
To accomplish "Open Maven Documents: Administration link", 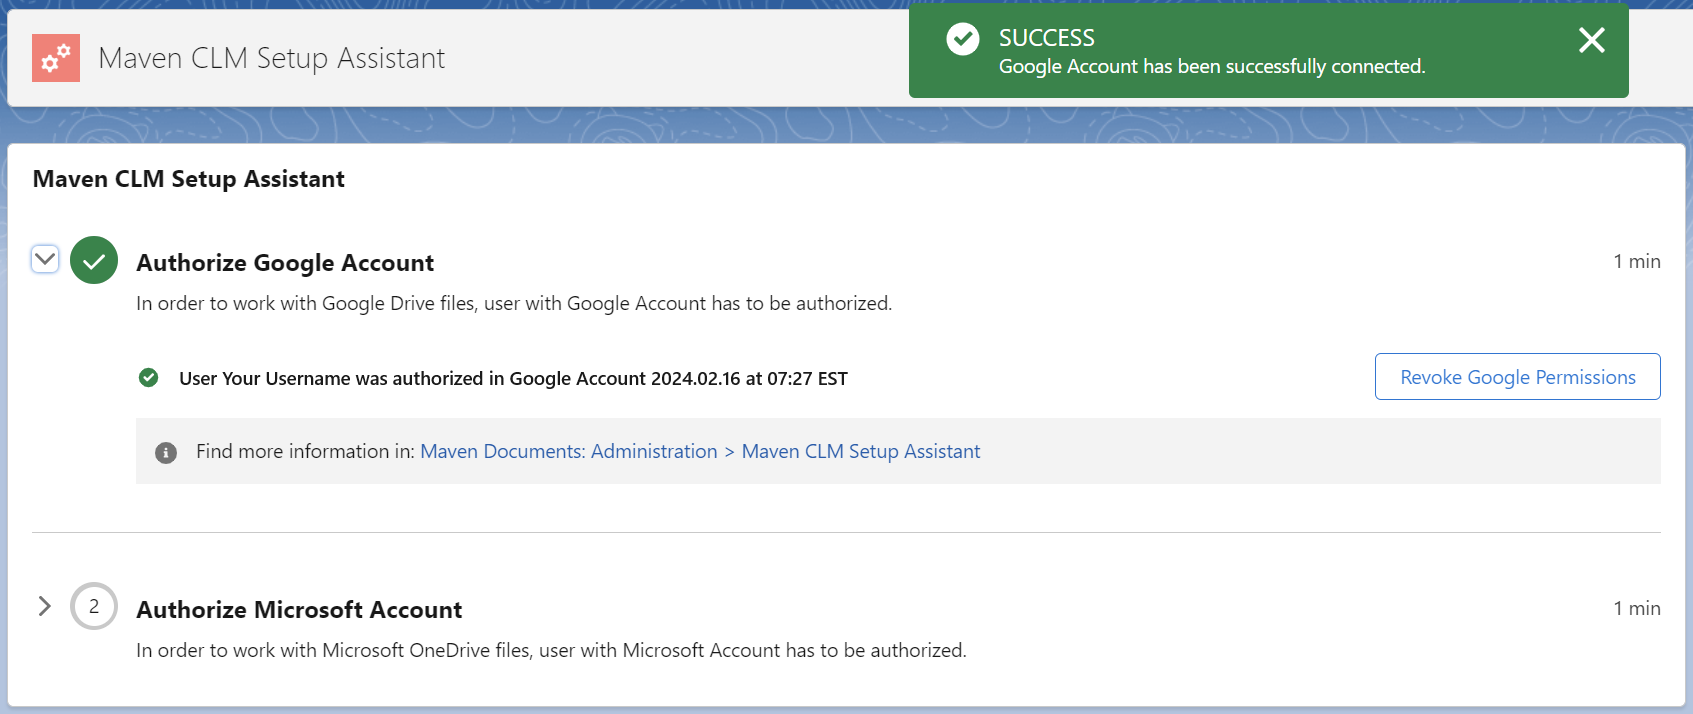I will (x=569, y=451).
